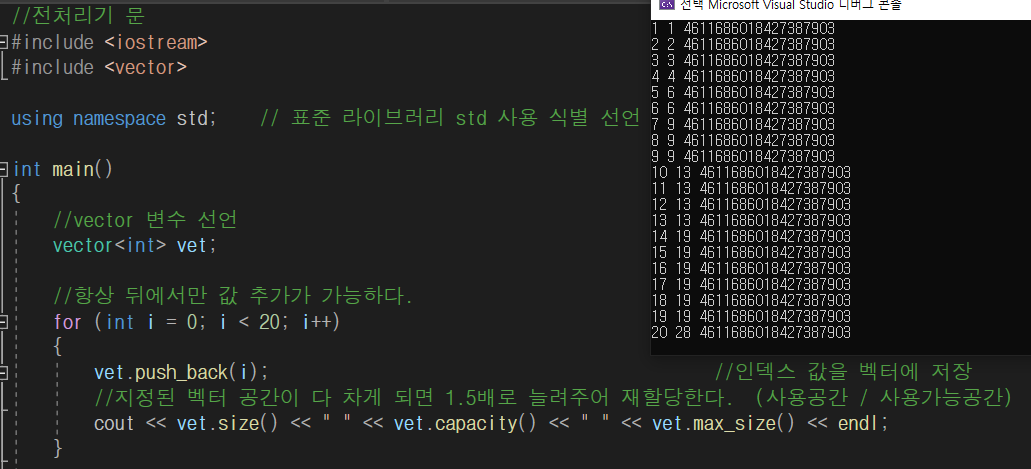1031x469 pixels.
Task: Collapse the #include <iostream> block
Action: [x=3, y=43]
